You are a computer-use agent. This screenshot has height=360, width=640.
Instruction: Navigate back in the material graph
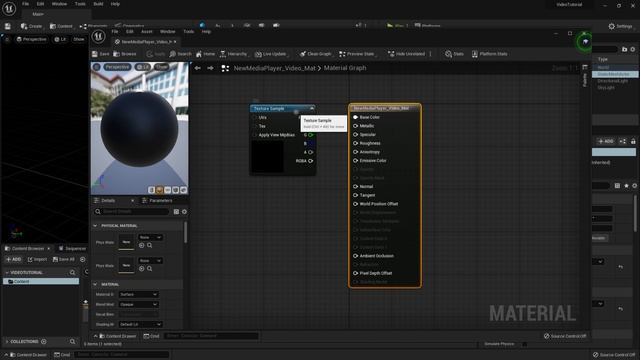(198, 68)
